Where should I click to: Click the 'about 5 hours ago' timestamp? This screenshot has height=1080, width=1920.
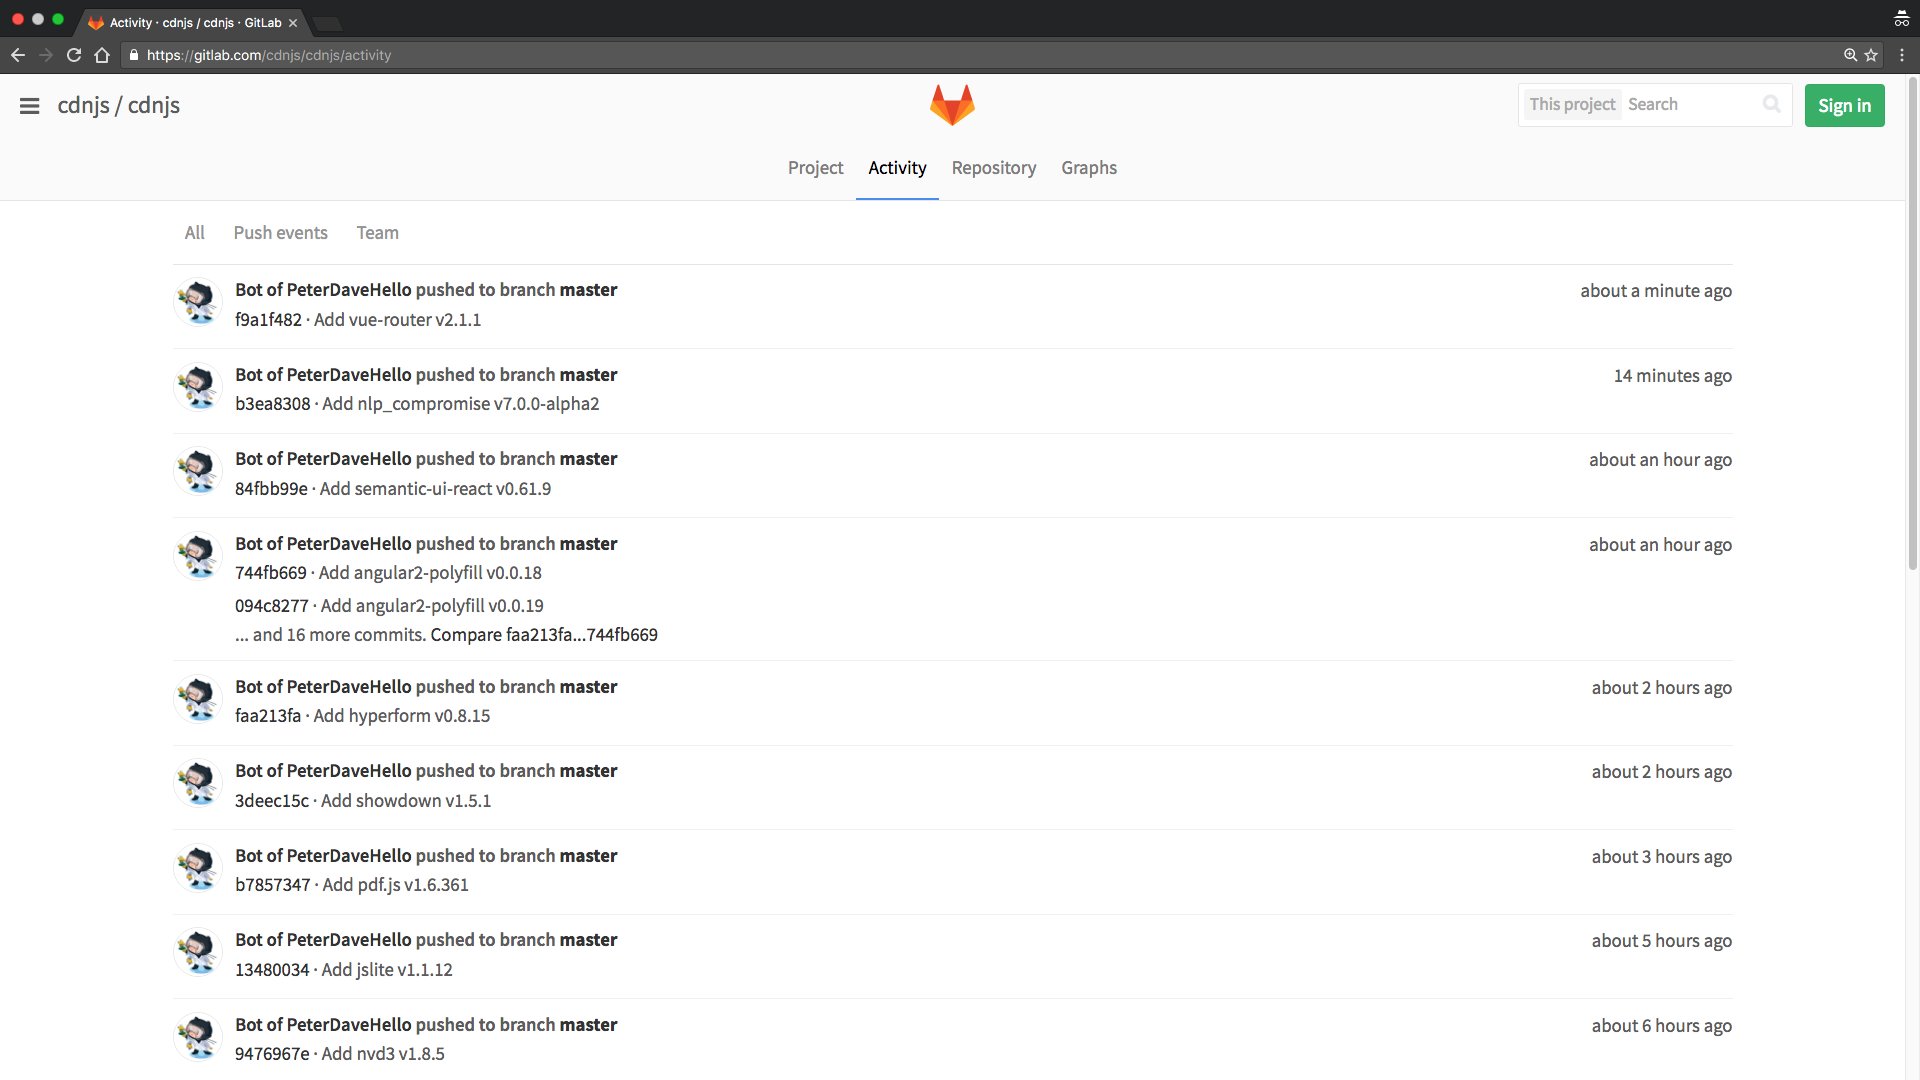[x=1662, y=941]
